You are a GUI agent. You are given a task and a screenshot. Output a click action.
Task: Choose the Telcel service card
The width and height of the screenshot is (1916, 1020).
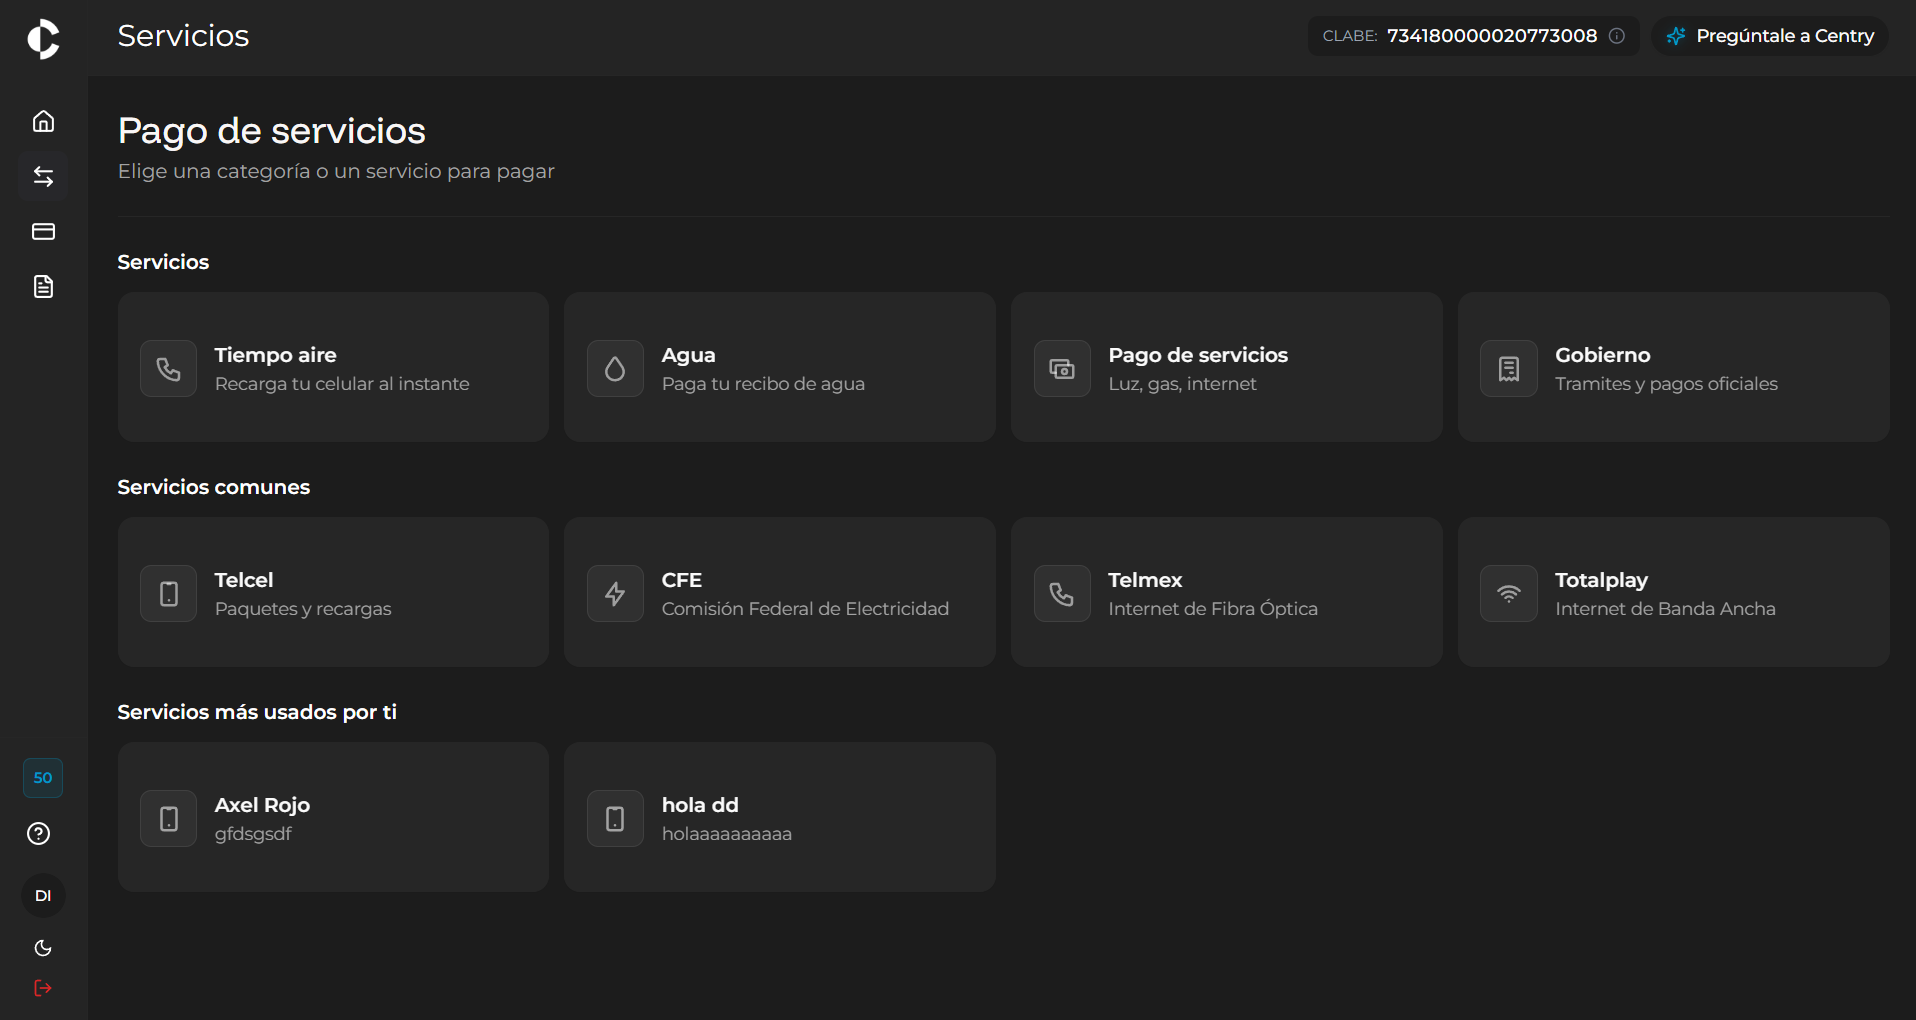click(x=333, y=592)
